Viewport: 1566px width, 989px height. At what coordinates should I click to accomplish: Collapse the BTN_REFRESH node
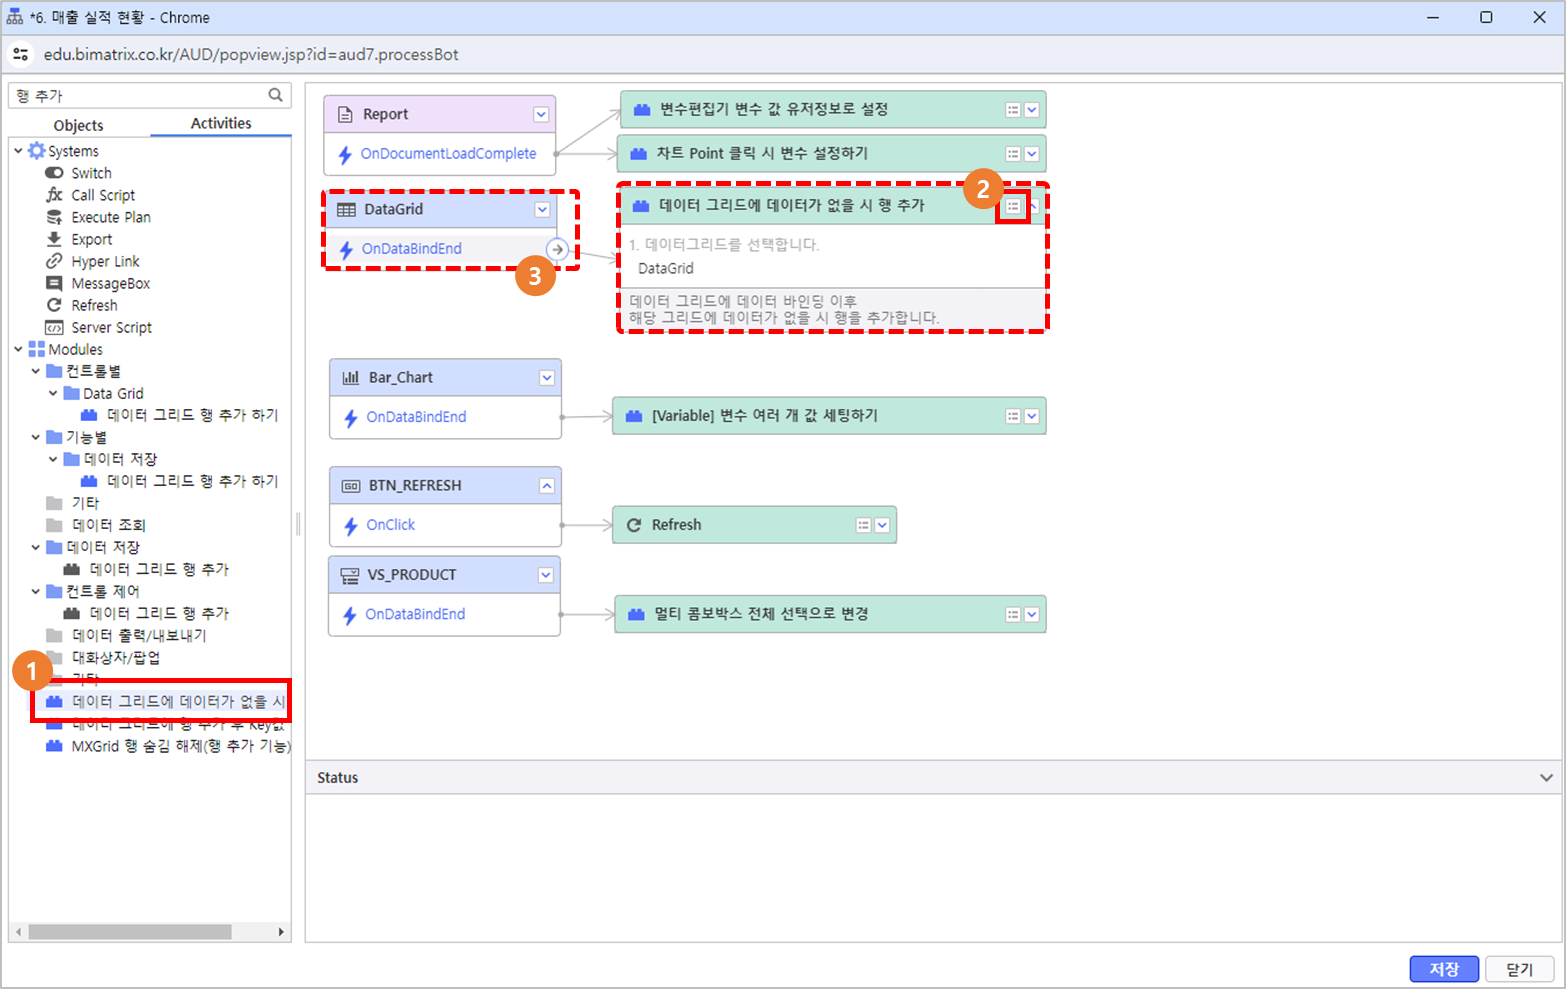point(547,486)
